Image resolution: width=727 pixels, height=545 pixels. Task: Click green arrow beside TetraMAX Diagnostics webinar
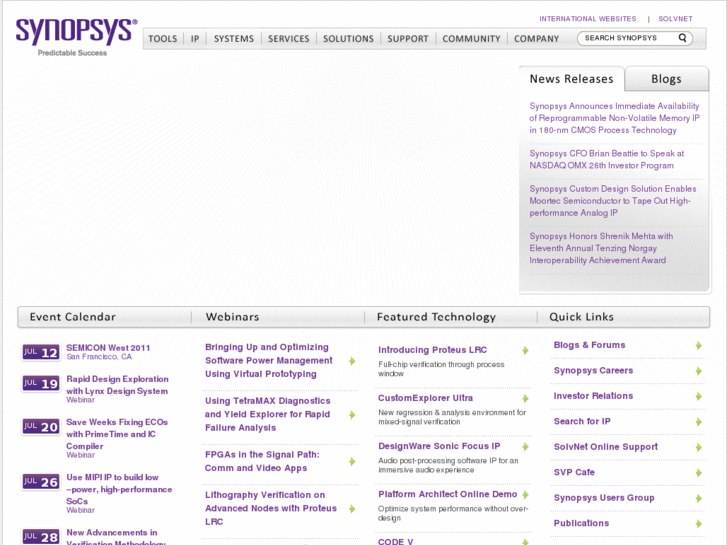(x=352, y=415)
